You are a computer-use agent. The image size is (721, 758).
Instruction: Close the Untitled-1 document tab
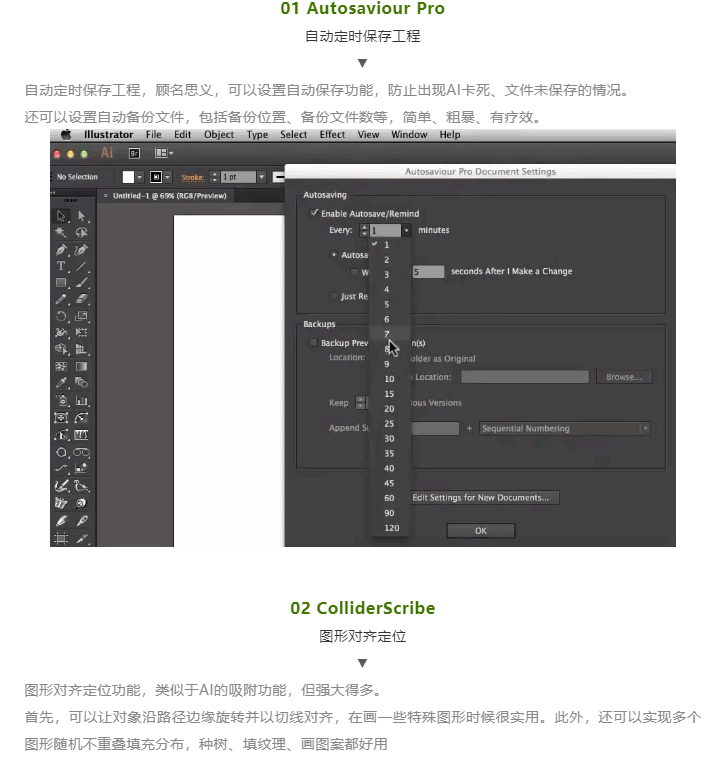pos(105,196)
